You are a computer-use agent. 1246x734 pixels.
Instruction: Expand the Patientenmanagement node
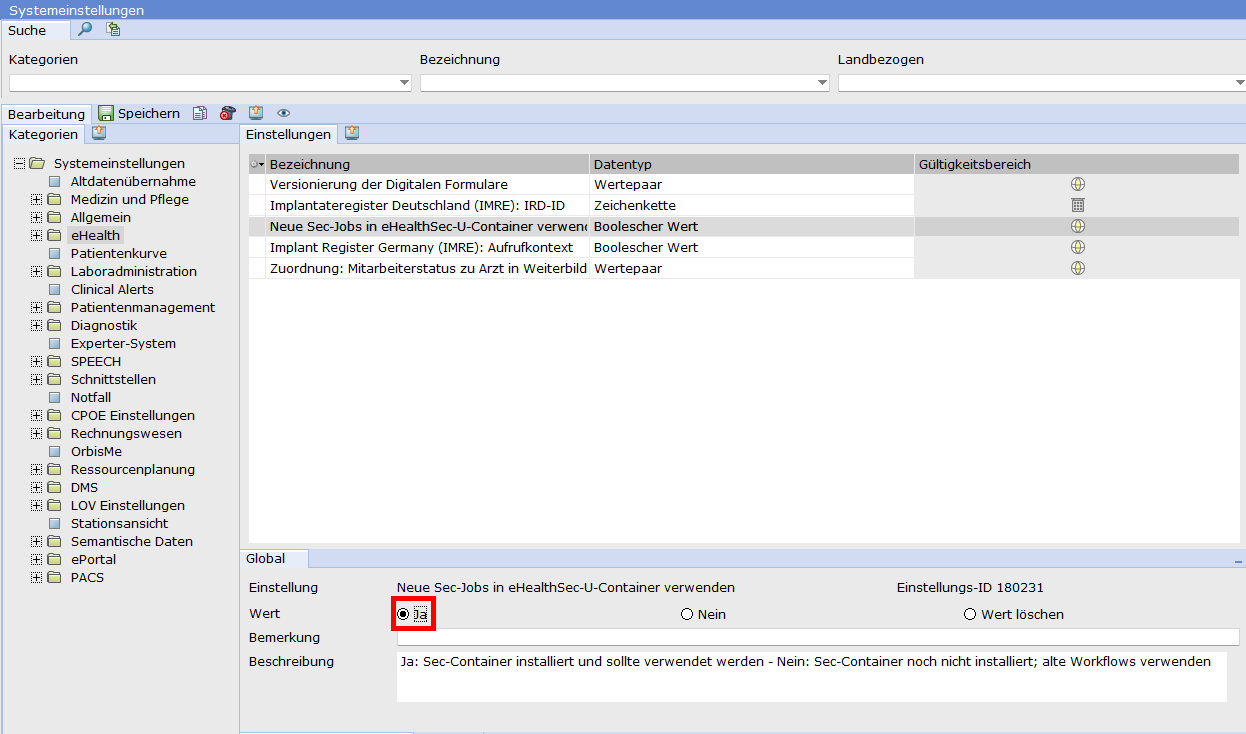coord(36,307)
